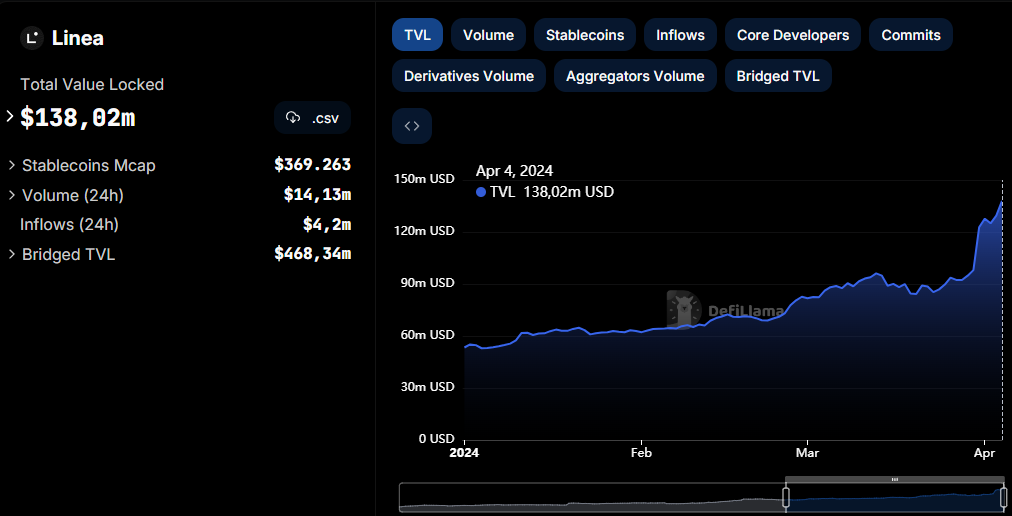Click the 2024 x-axis label
Image resolution: width=1012 pixels, height=516 pixels.
(x=464, y=453)
